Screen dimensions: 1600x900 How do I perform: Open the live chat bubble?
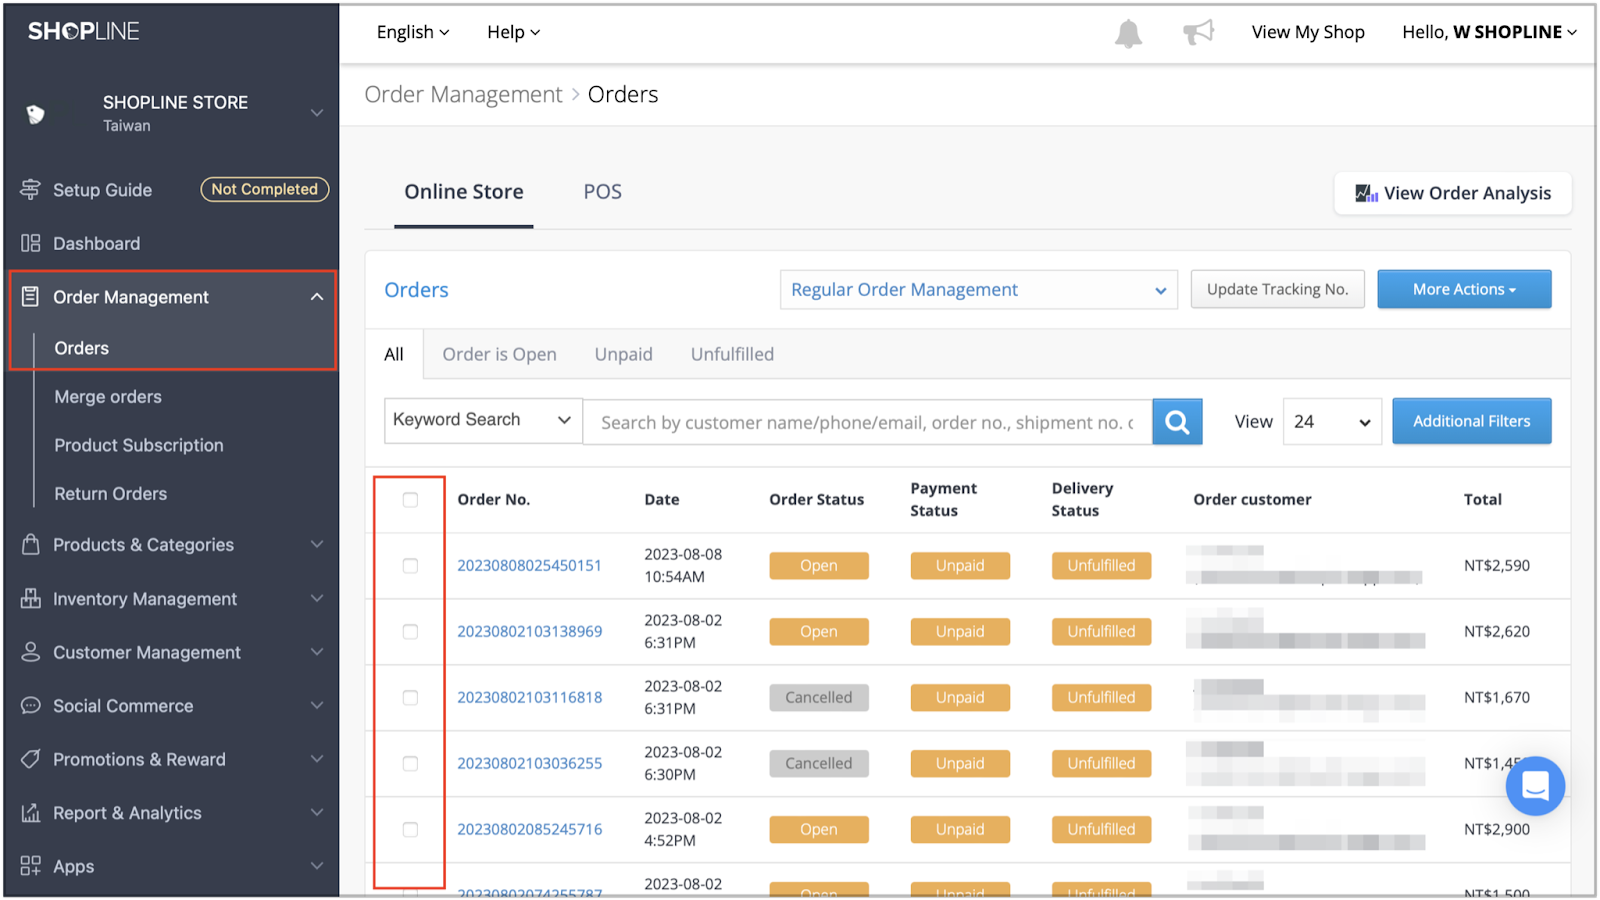(1535, 786)
